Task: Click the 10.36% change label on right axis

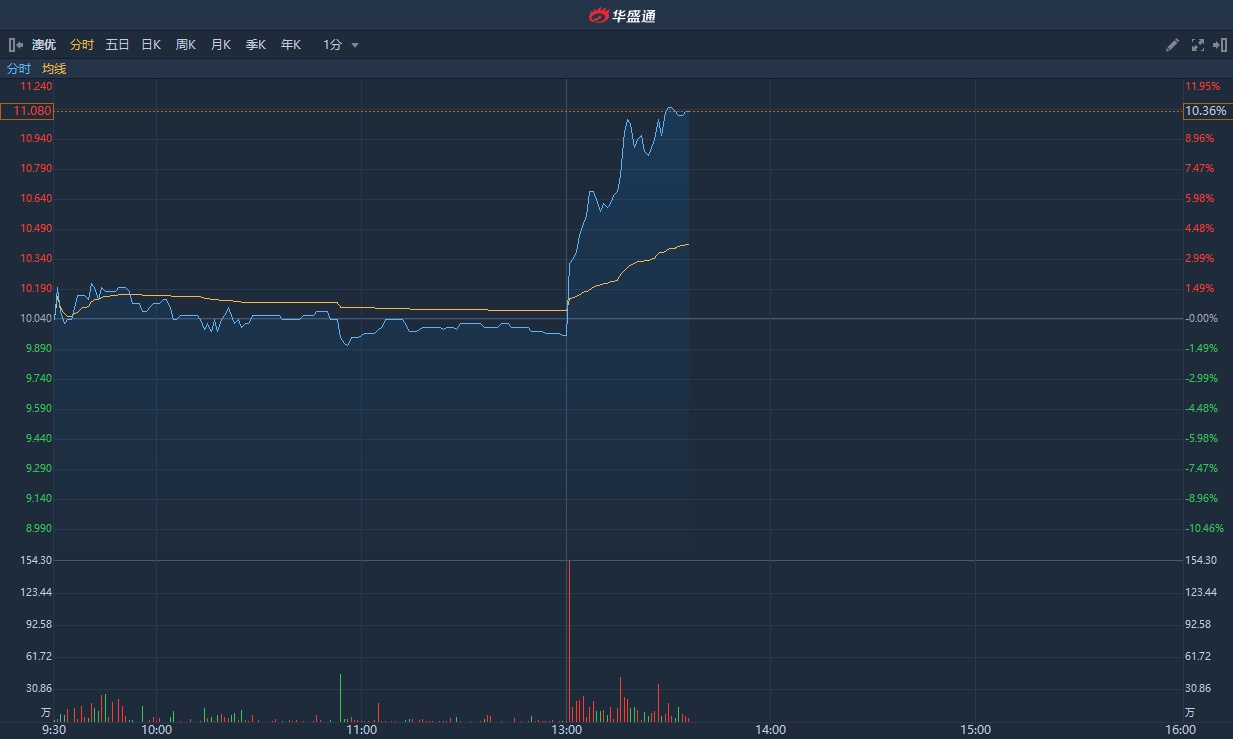Action: click(x=1206, y=111)
